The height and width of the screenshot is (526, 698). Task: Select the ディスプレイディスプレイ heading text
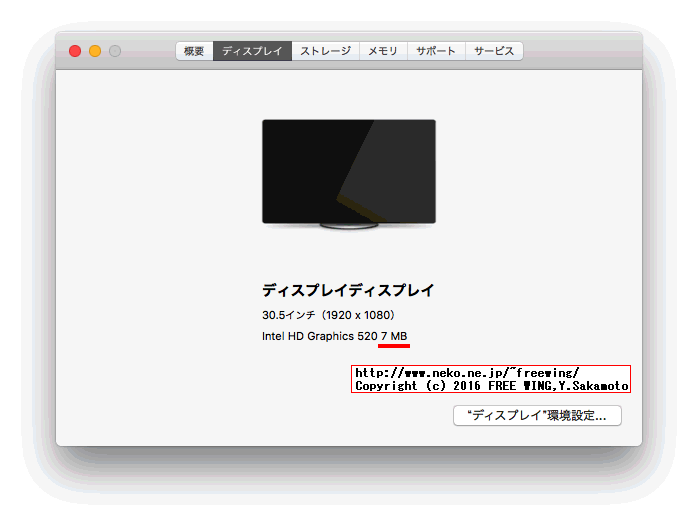coord(348,291)
